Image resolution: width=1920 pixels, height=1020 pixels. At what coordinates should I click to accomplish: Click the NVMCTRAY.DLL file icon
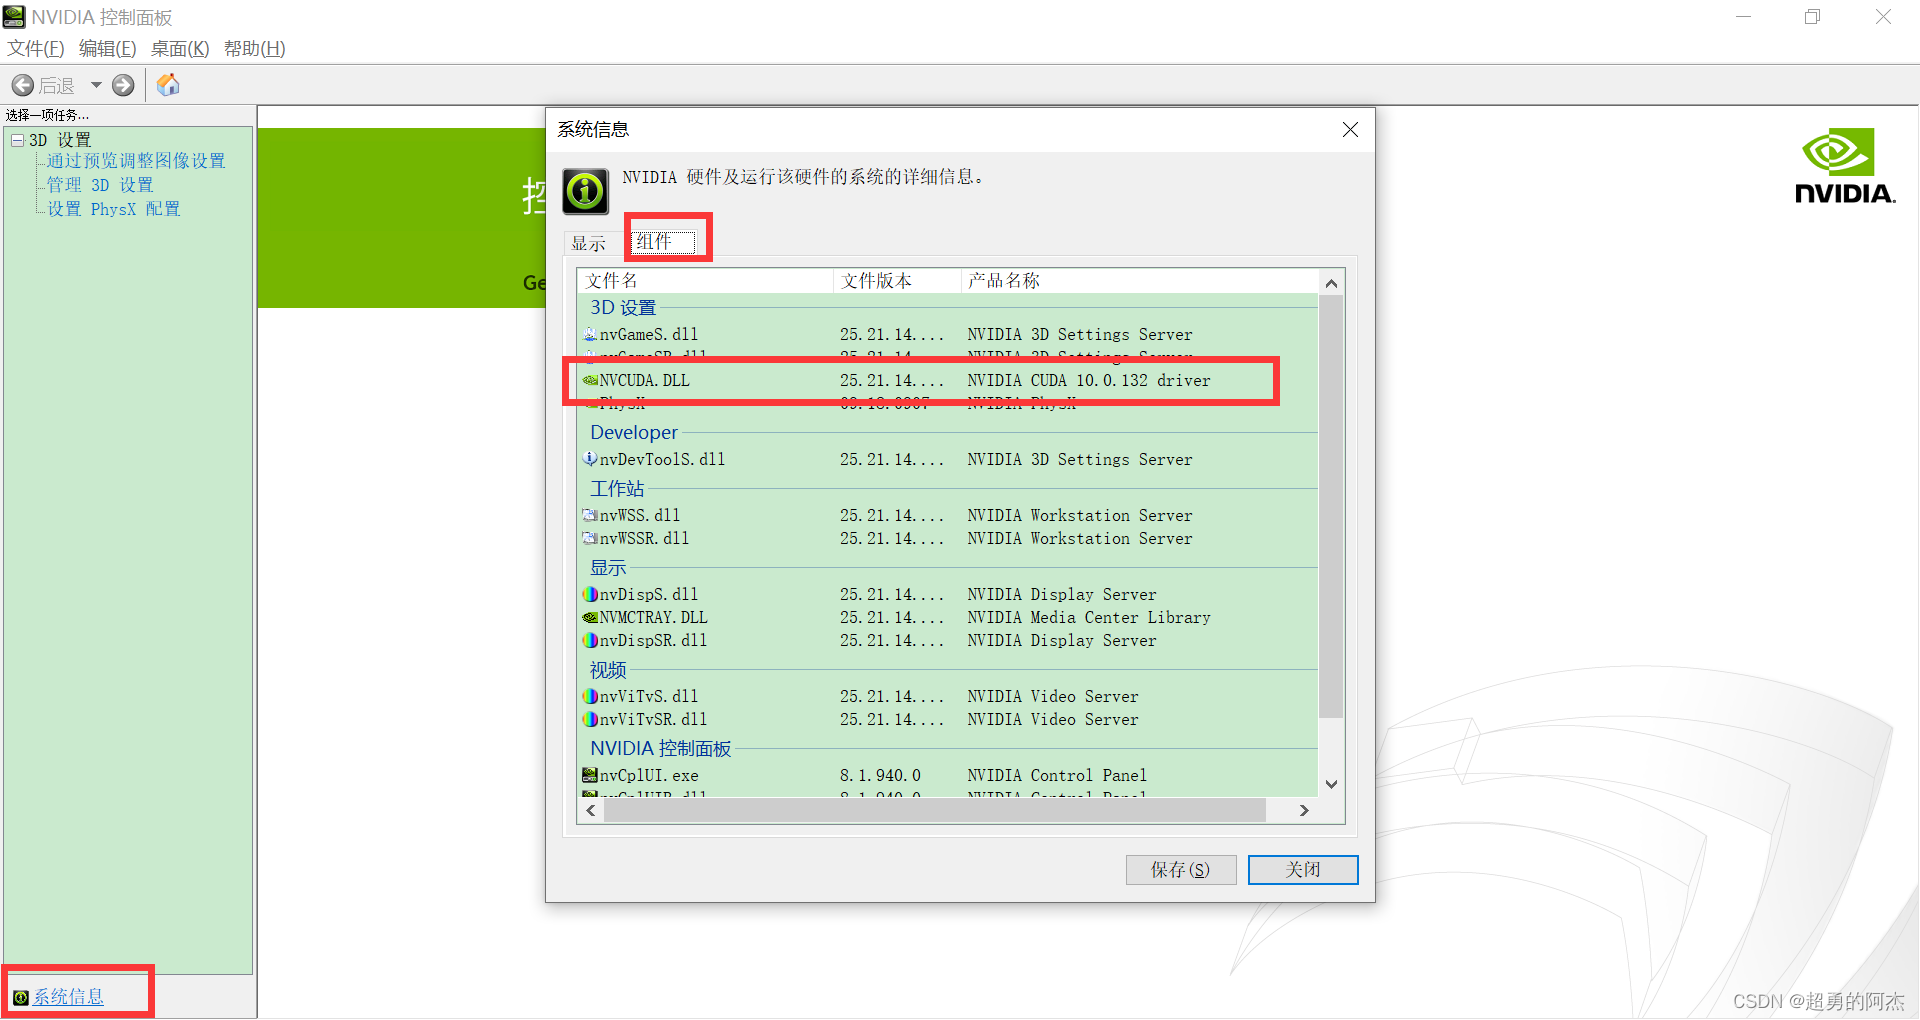click(x=590, y=618)
